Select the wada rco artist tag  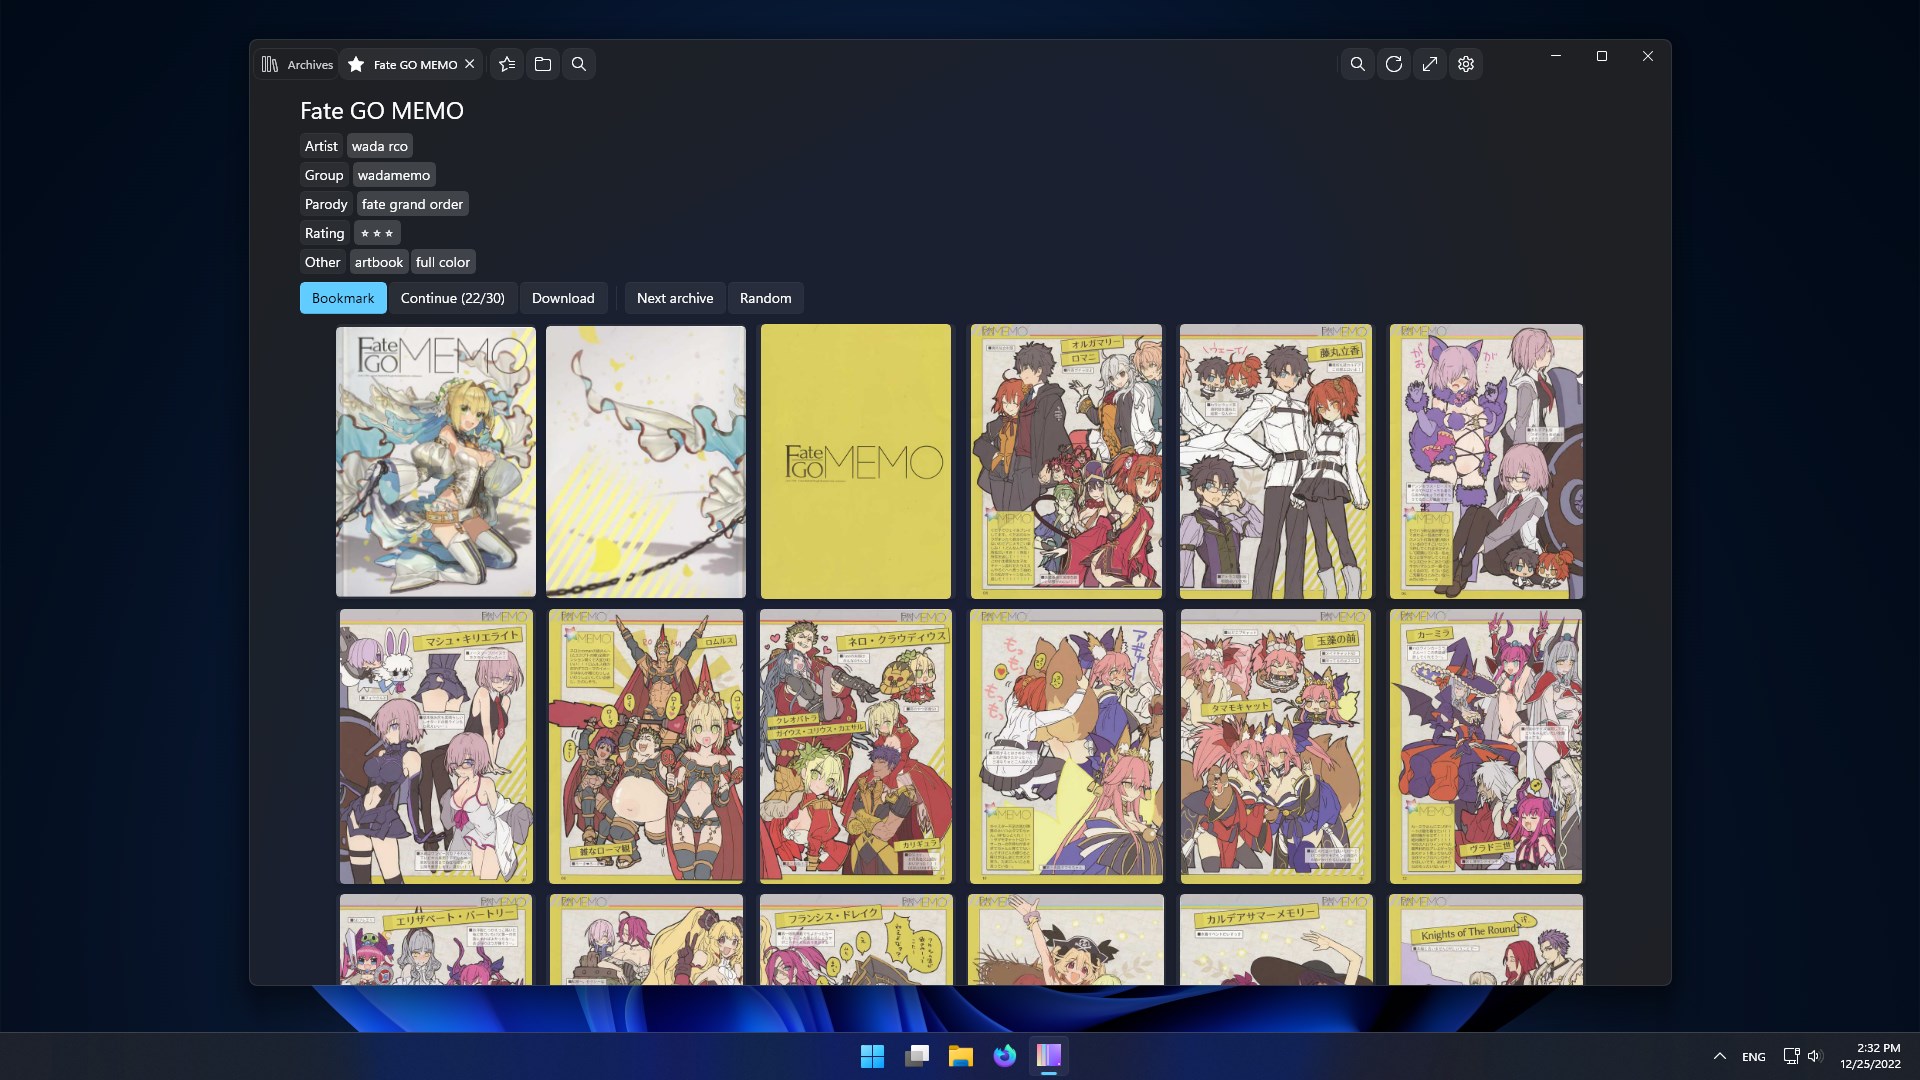379,146
